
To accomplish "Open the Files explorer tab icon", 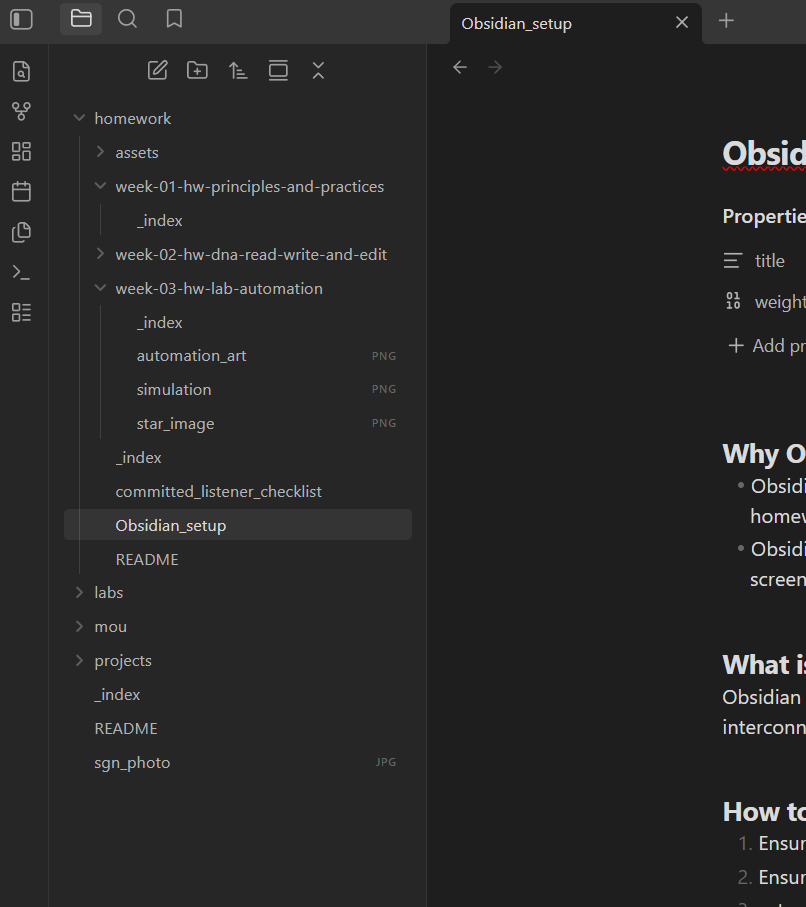I will tap(81, 19).
